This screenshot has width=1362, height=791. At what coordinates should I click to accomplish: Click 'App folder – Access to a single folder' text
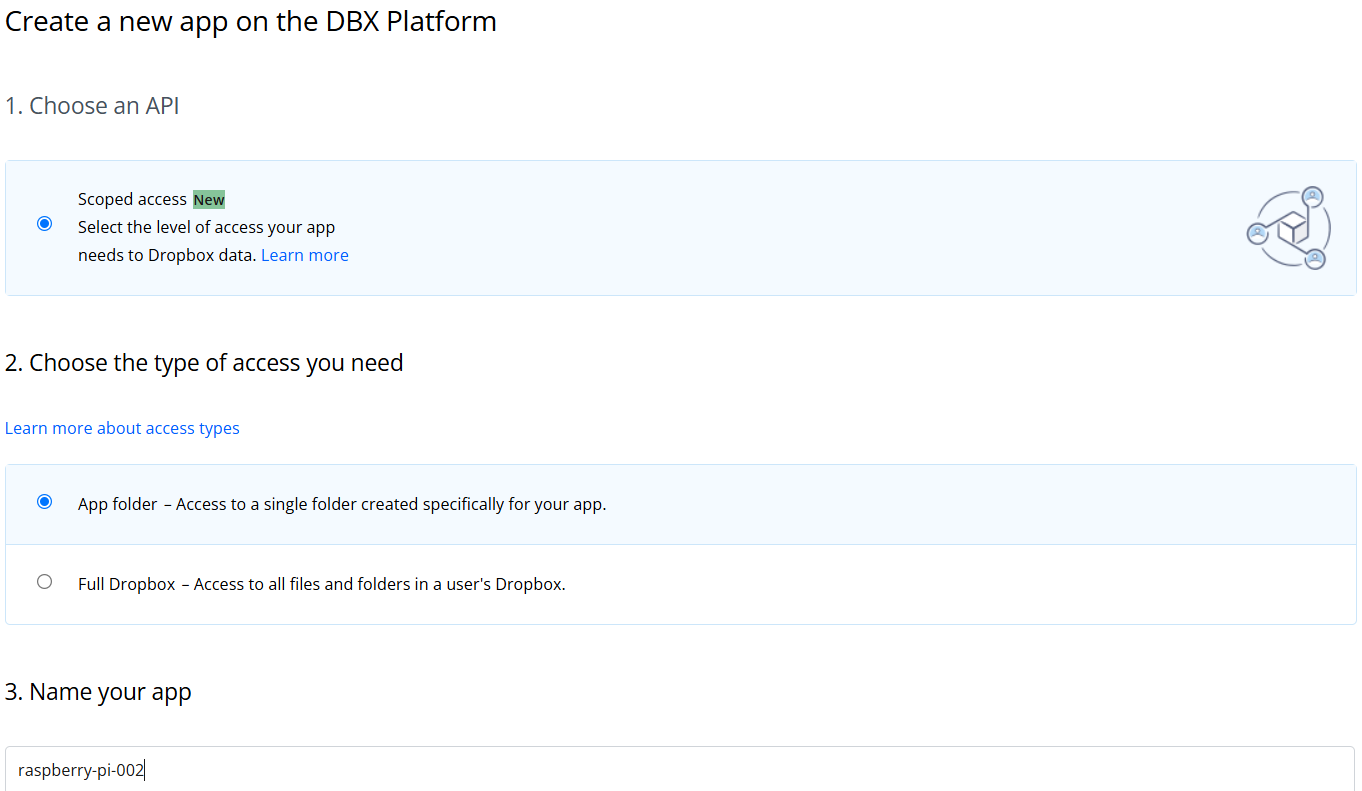click(342, 504)
